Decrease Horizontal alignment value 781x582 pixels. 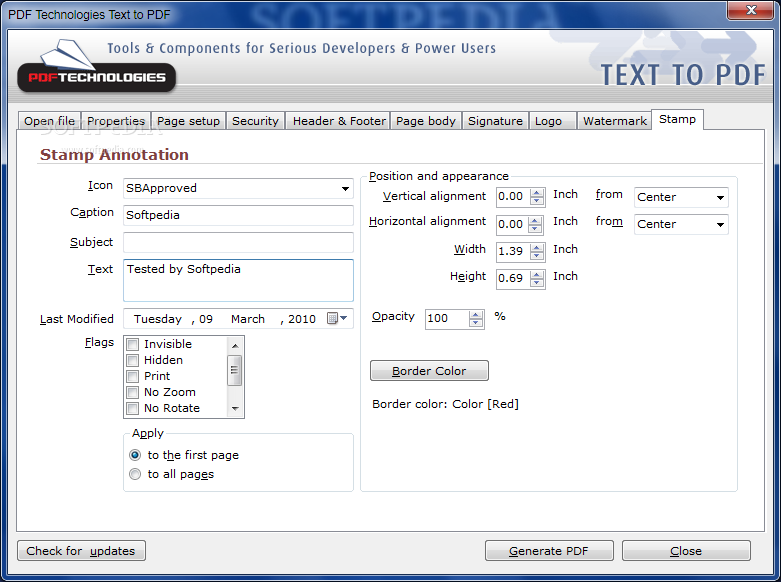(x=535, y=228)
